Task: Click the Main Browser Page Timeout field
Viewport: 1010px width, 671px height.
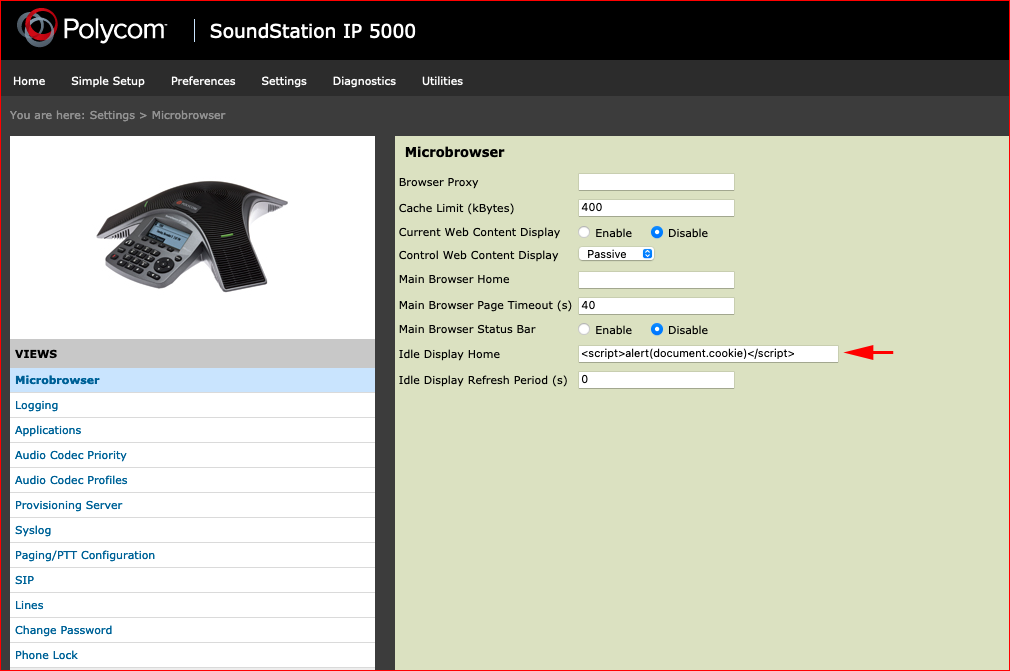Action: click(656, 305)
